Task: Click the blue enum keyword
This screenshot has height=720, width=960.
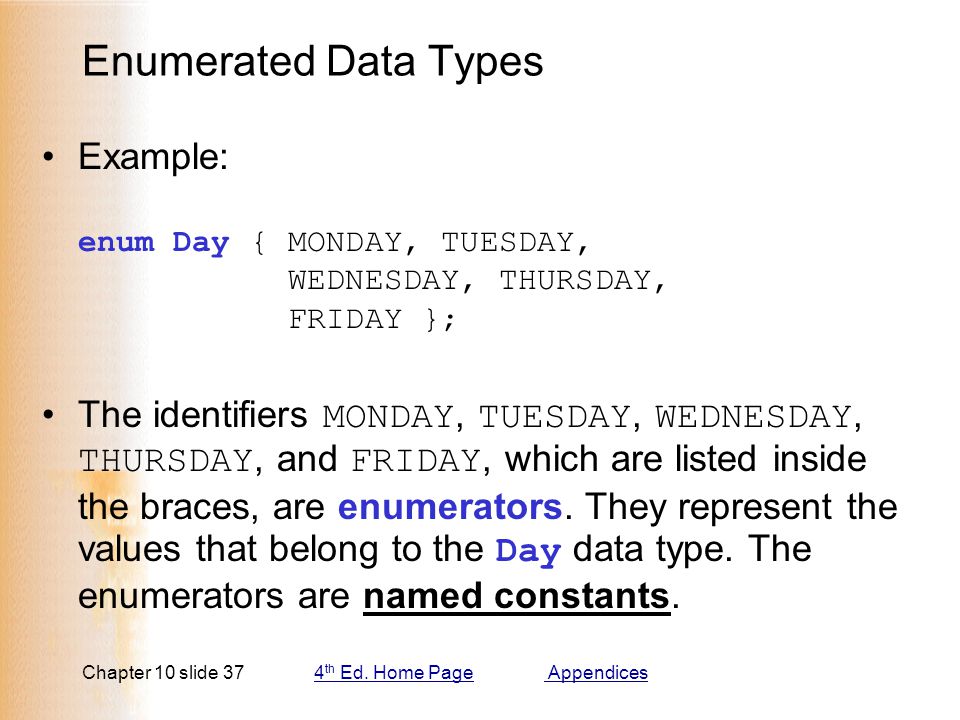Action: pyautogui.click(x=116, y=242)
